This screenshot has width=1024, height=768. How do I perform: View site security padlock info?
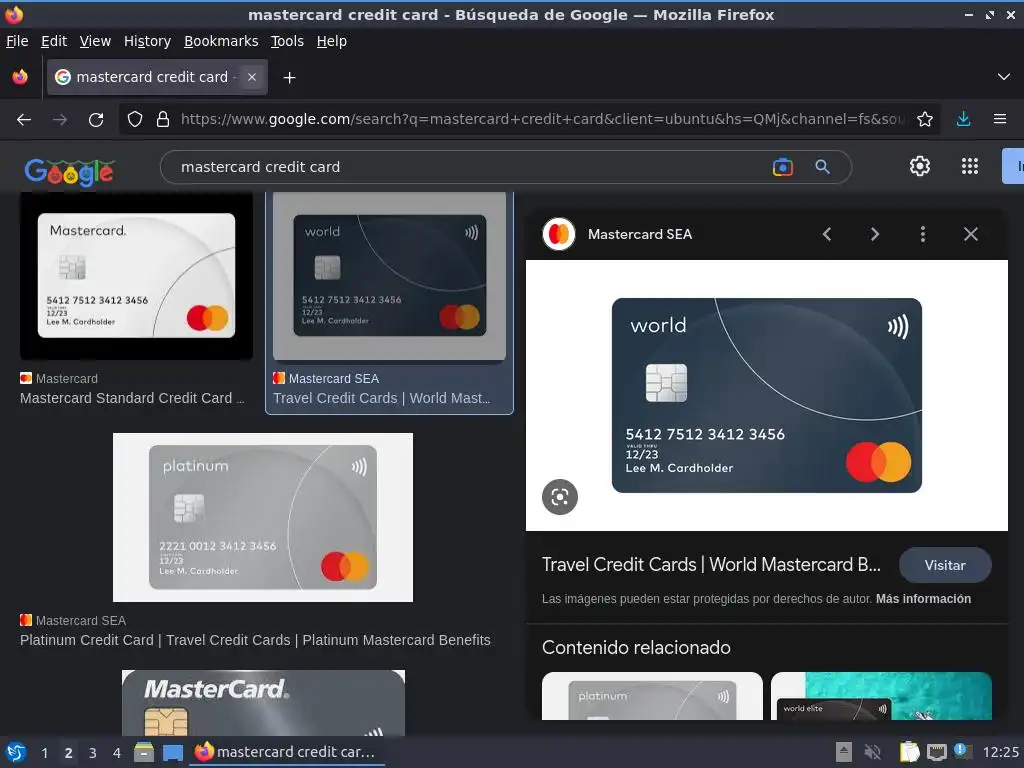point(163,120)
